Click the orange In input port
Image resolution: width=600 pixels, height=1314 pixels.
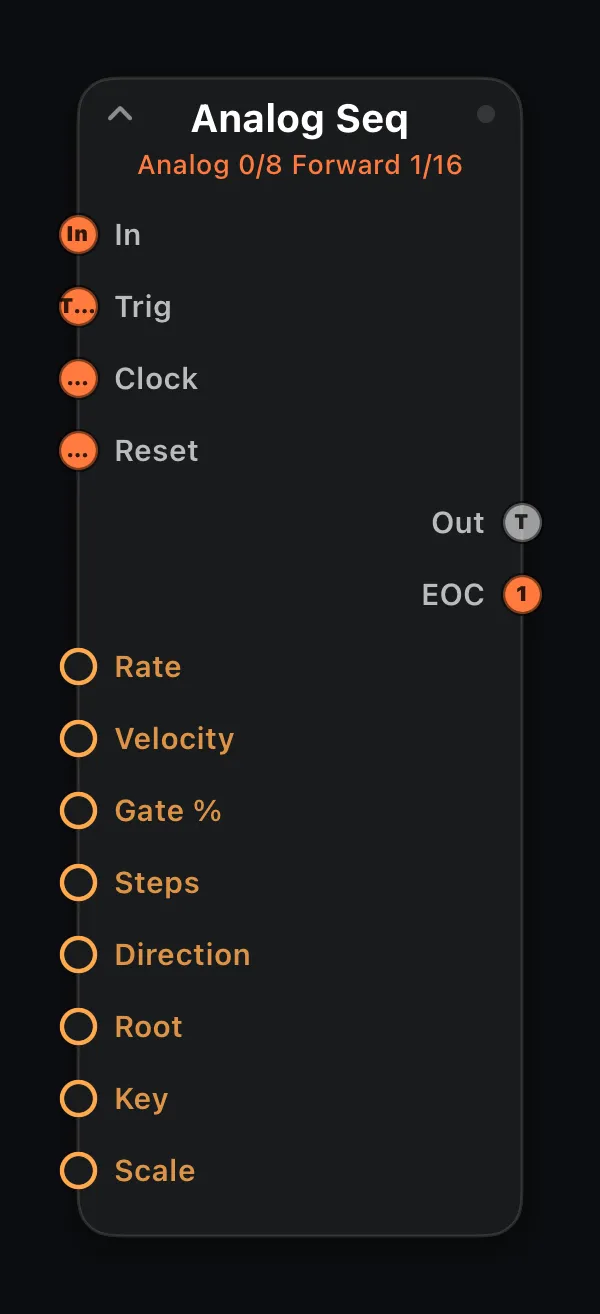pyautogui.click(x=78, y=235)
